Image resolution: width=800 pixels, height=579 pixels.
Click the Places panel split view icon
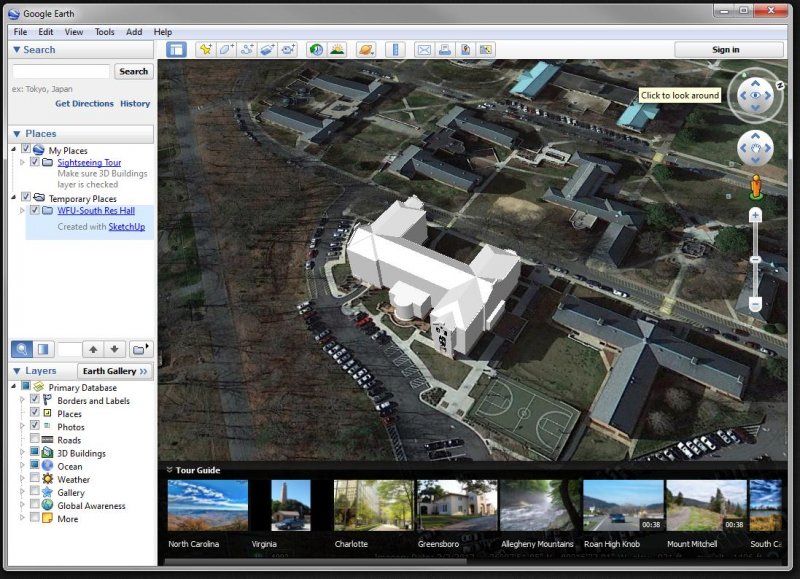point(43,349)
